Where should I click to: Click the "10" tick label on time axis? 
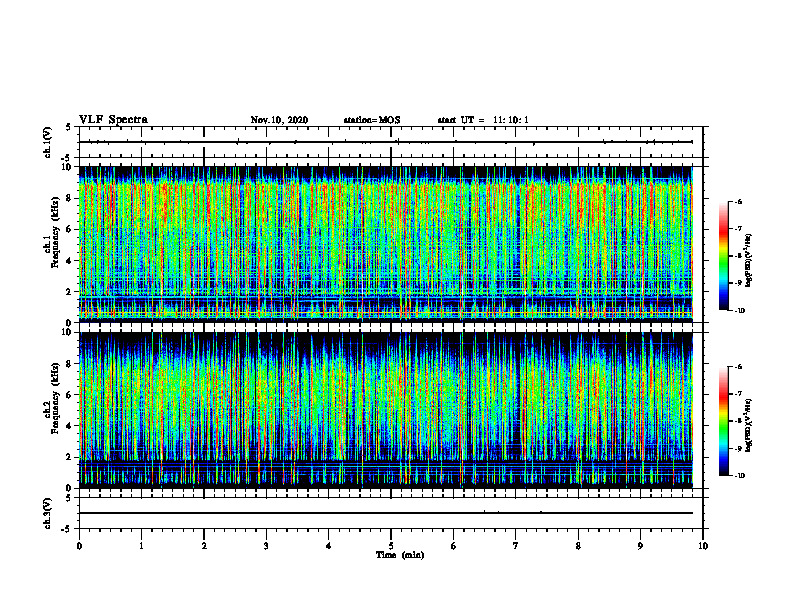[703, 546]
